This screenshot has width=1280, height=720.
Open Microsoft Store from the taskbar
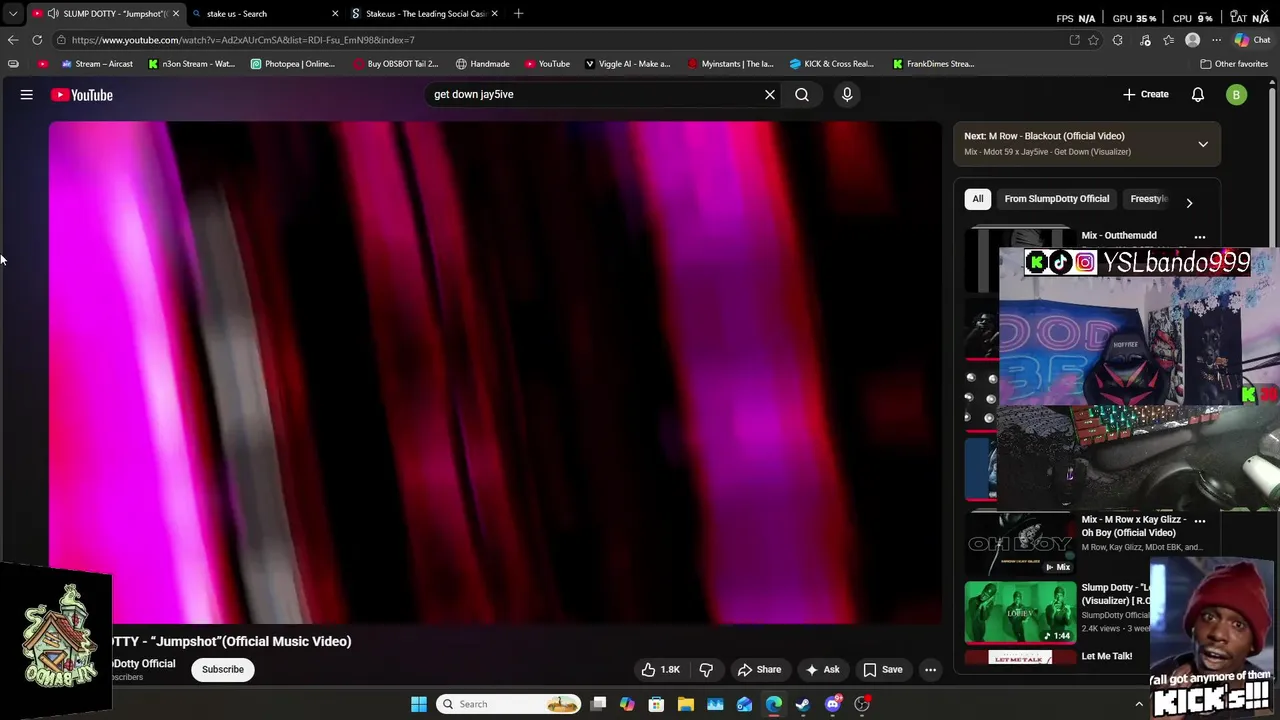click(656, 704)
